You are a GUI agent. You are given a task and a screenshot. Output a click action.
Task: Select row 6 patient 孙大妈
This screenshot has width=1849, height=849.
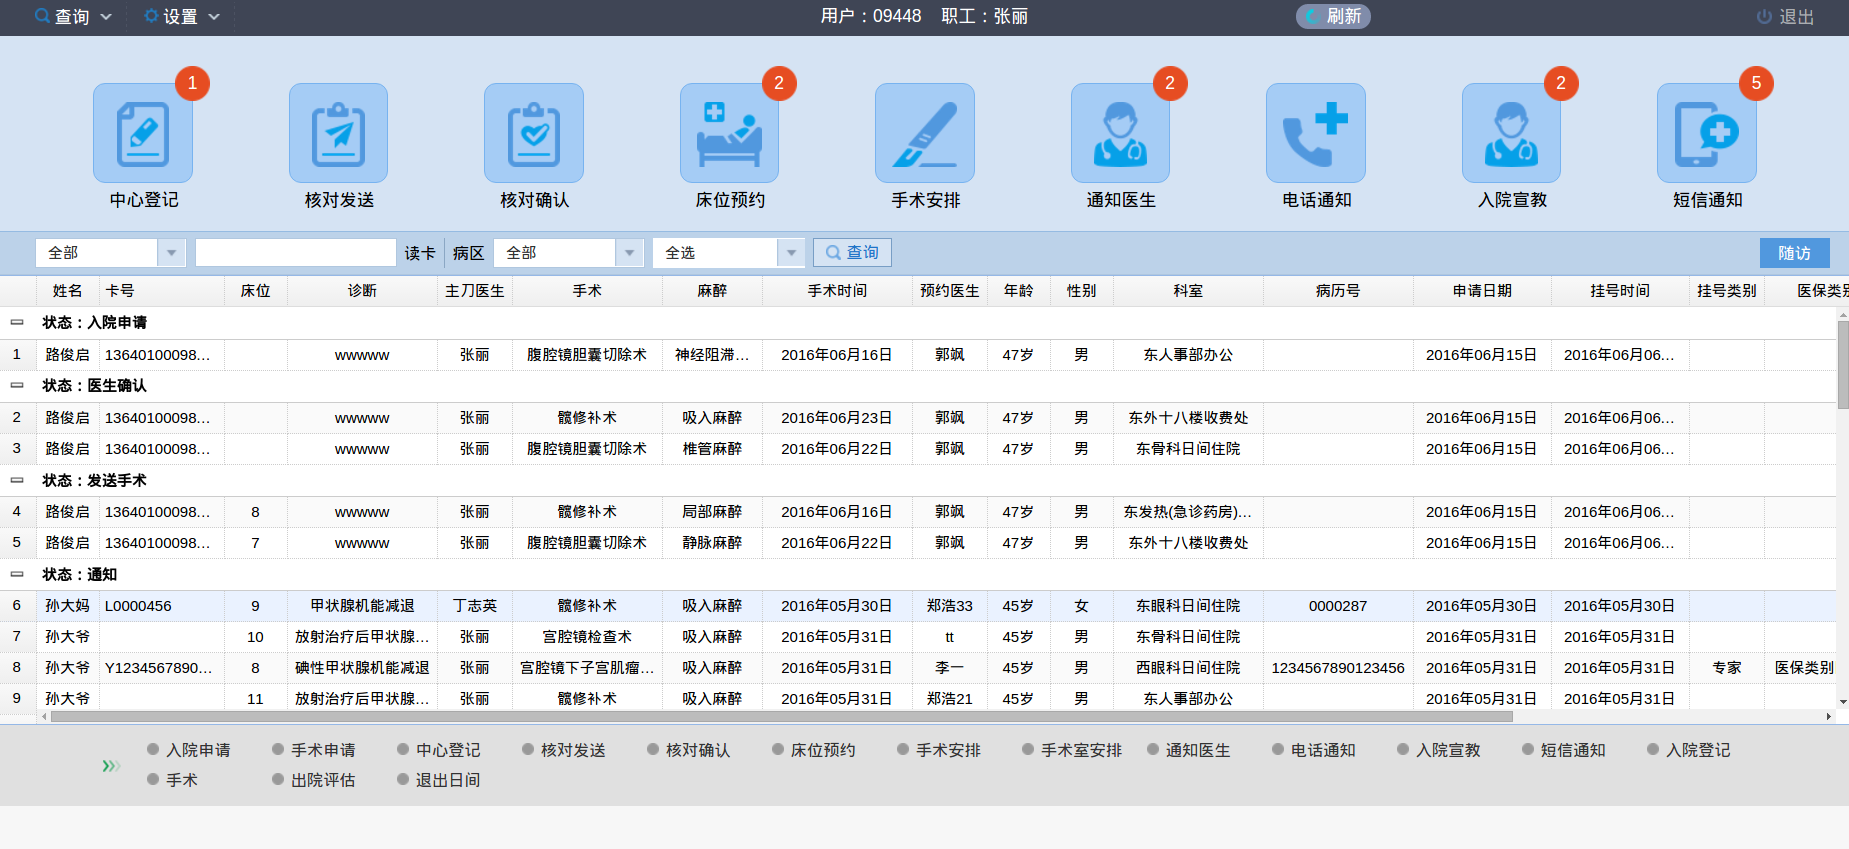point(67,605)
